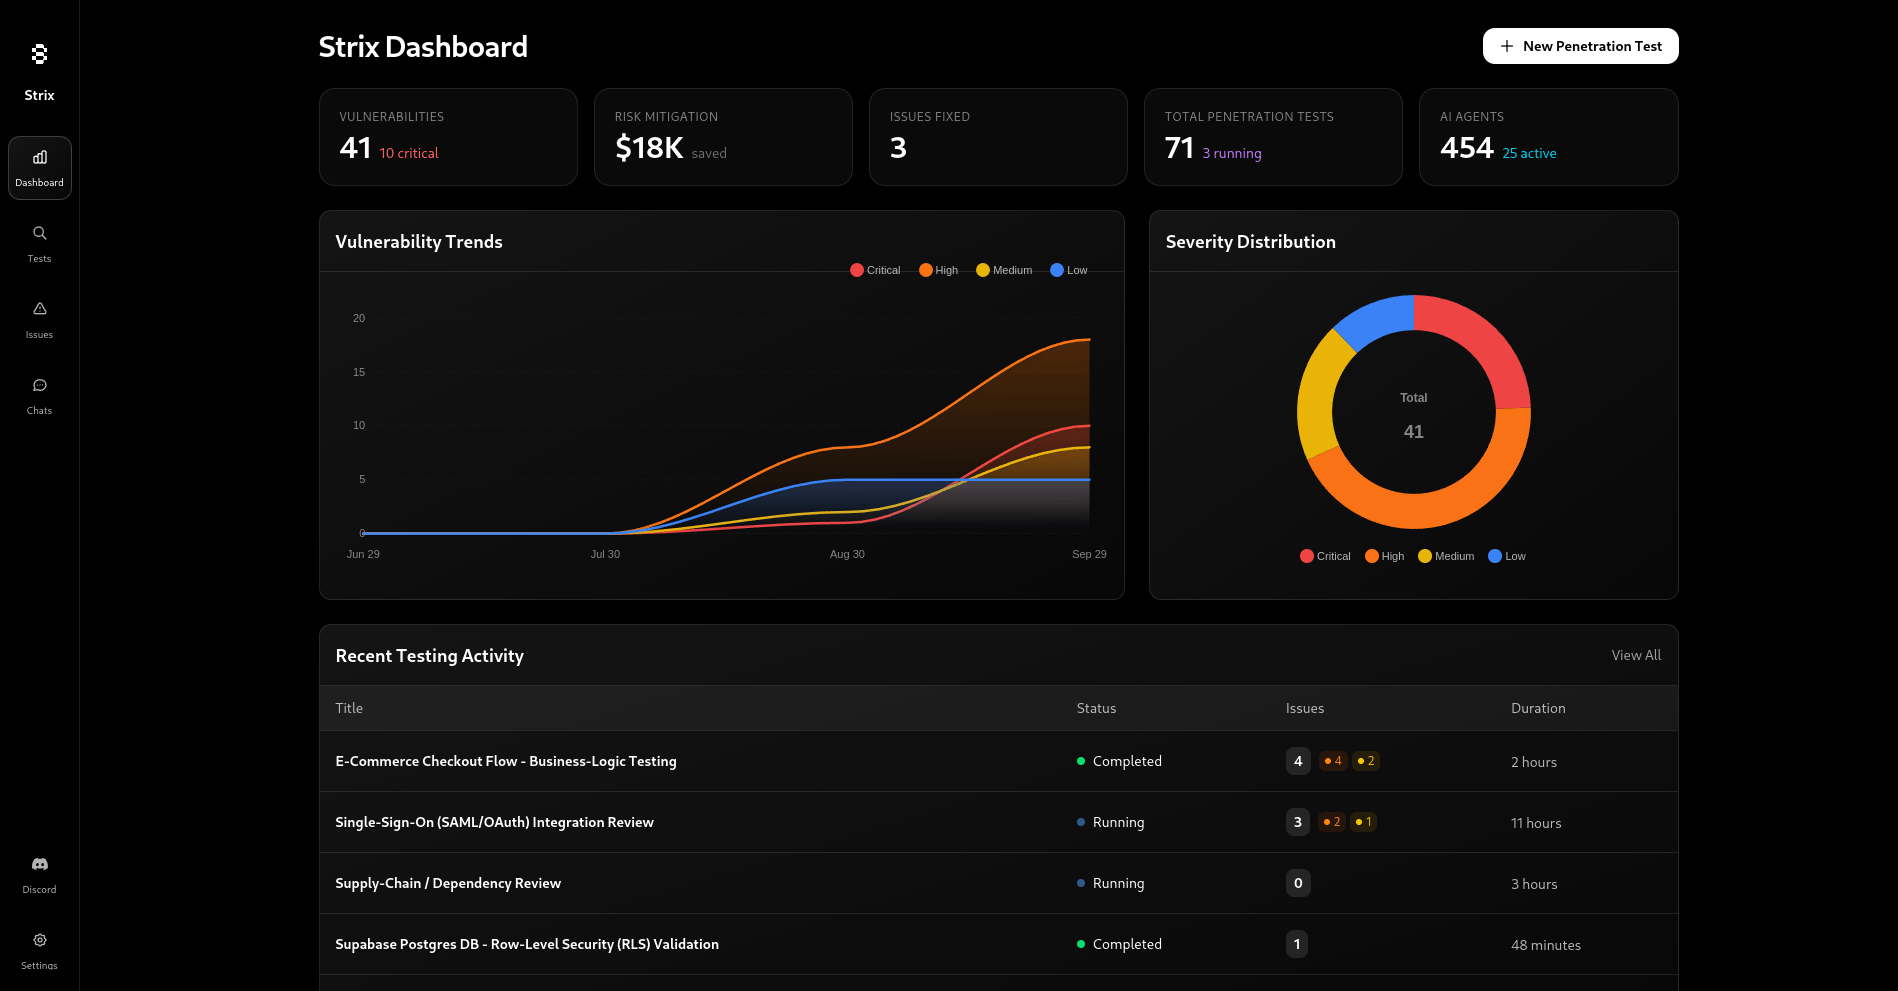
Task: Toggle Critical in Severity Distribution legend
Action: [x=1325, y=556]
